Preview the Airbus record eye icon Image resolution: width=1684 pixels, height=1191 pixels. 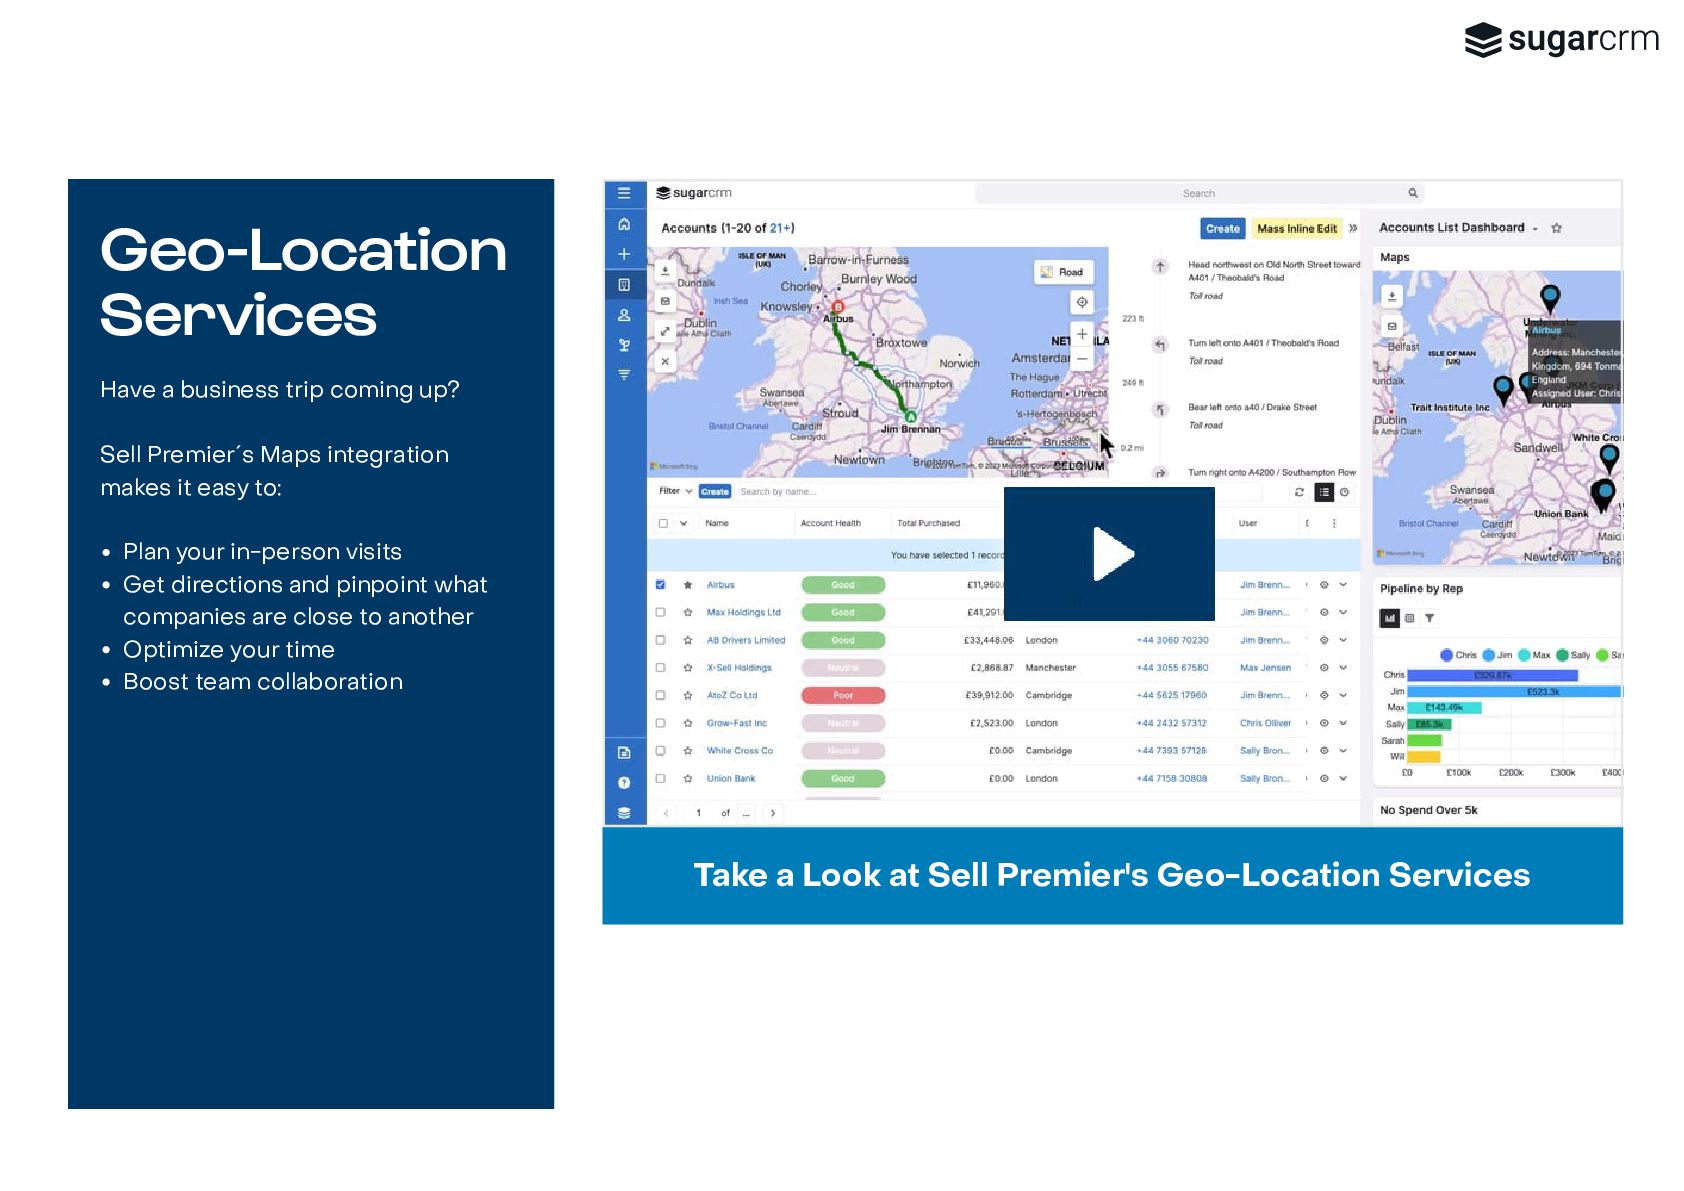click(1324, 584)
